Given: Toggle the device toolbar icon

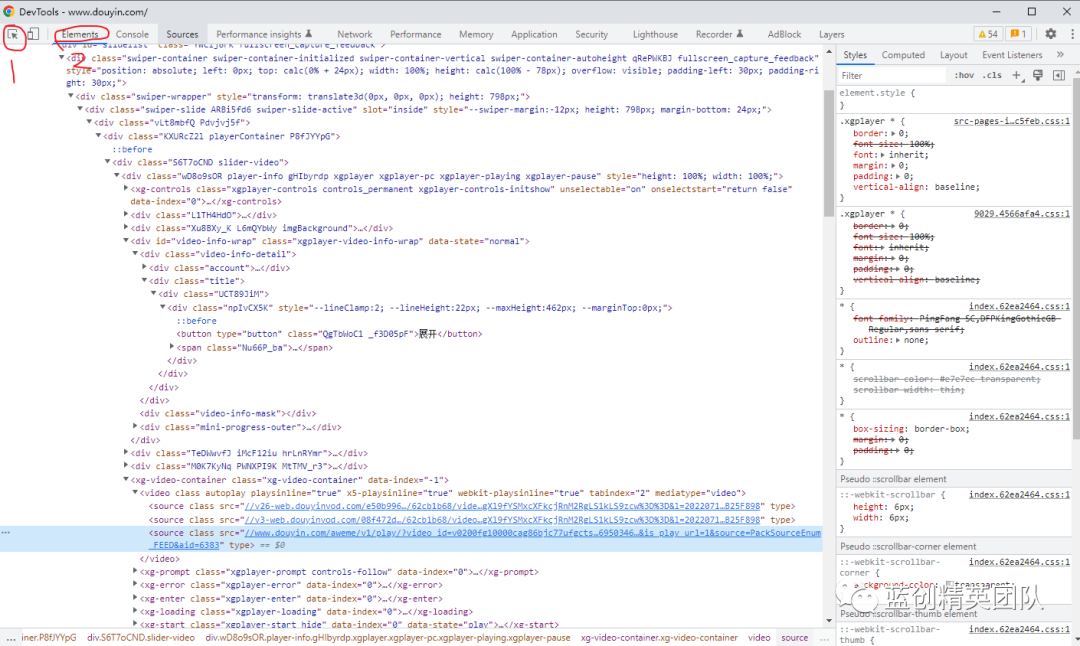Looking at the screenshot, I should (x=33, y=34).
